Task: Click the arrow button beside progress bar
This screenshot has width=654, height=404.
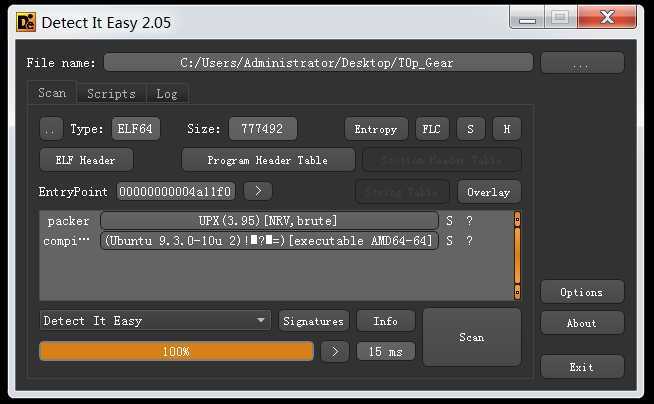Action: (x=335, y=352)
